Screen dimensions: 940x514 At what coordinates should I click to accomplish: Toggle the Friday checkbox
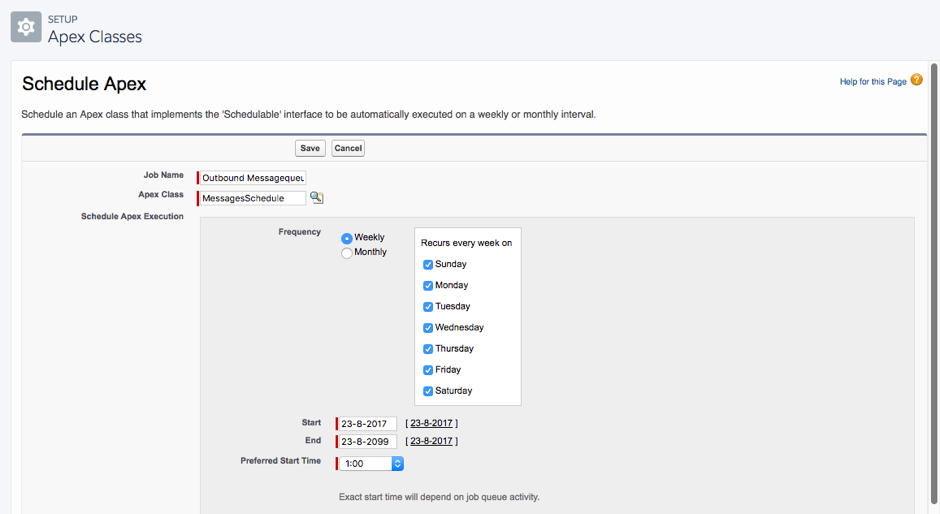click(x=428, y=370)
